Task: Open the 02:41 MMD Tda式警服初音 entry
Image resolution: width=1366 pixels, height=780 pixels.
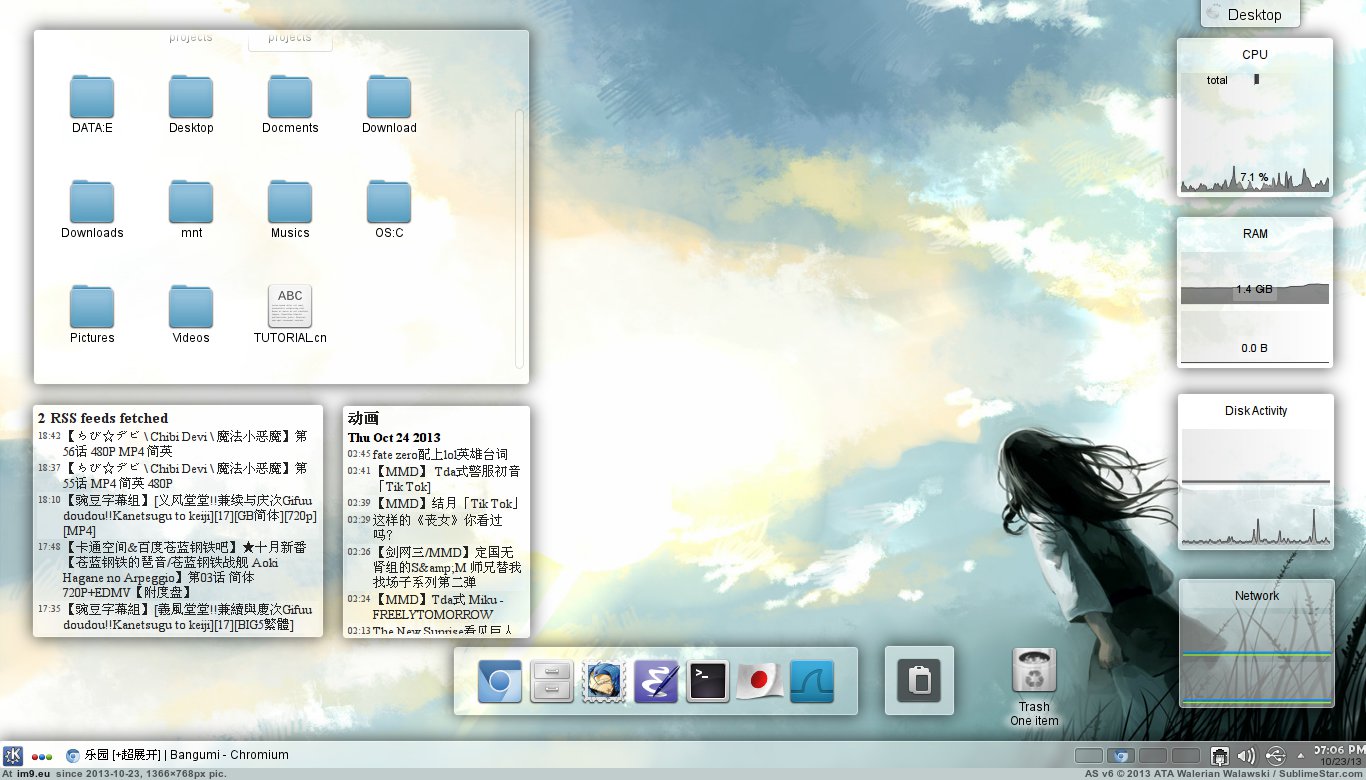Action: [436, 478]
